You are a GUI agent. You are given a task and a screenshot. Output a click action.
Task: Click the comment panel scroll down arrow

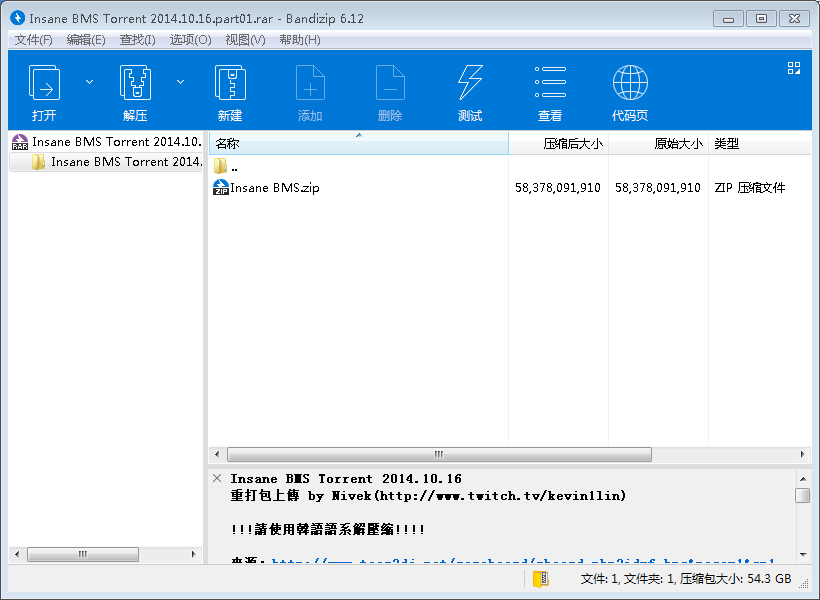click(803, 554)
